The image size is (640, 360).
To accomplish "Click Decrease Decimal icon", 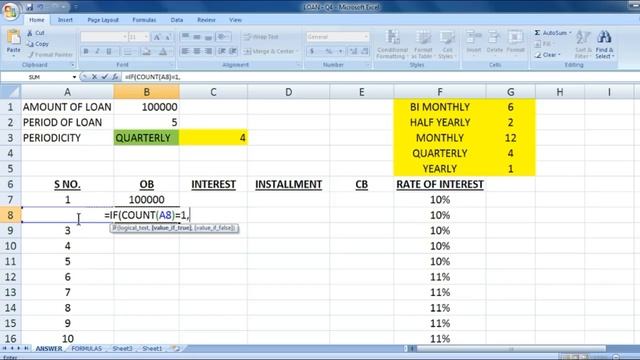I will click(364, 51).
